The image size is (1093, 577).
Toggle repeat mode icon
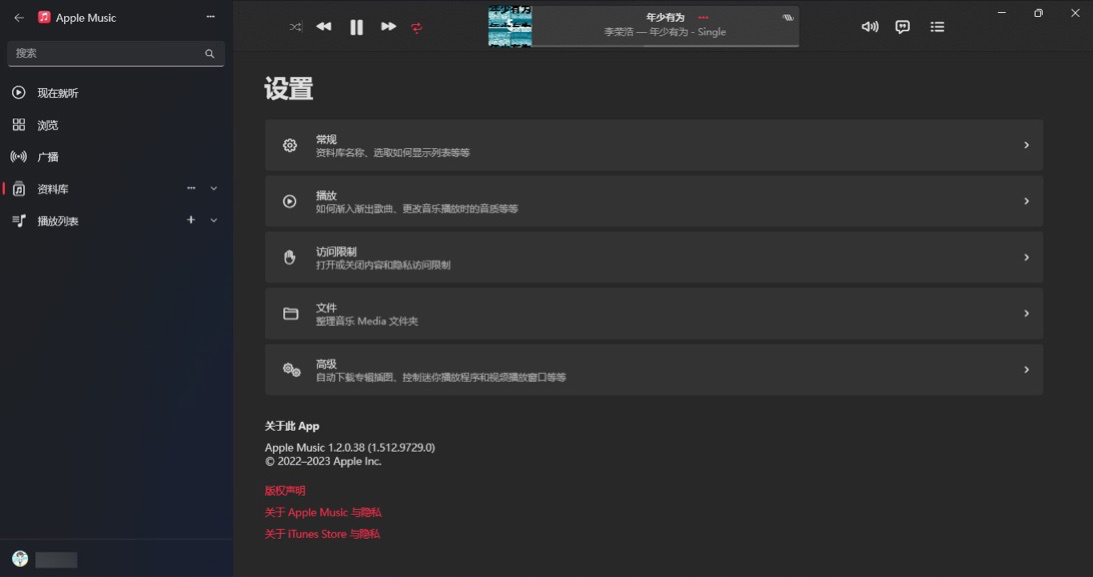(417, 27)
